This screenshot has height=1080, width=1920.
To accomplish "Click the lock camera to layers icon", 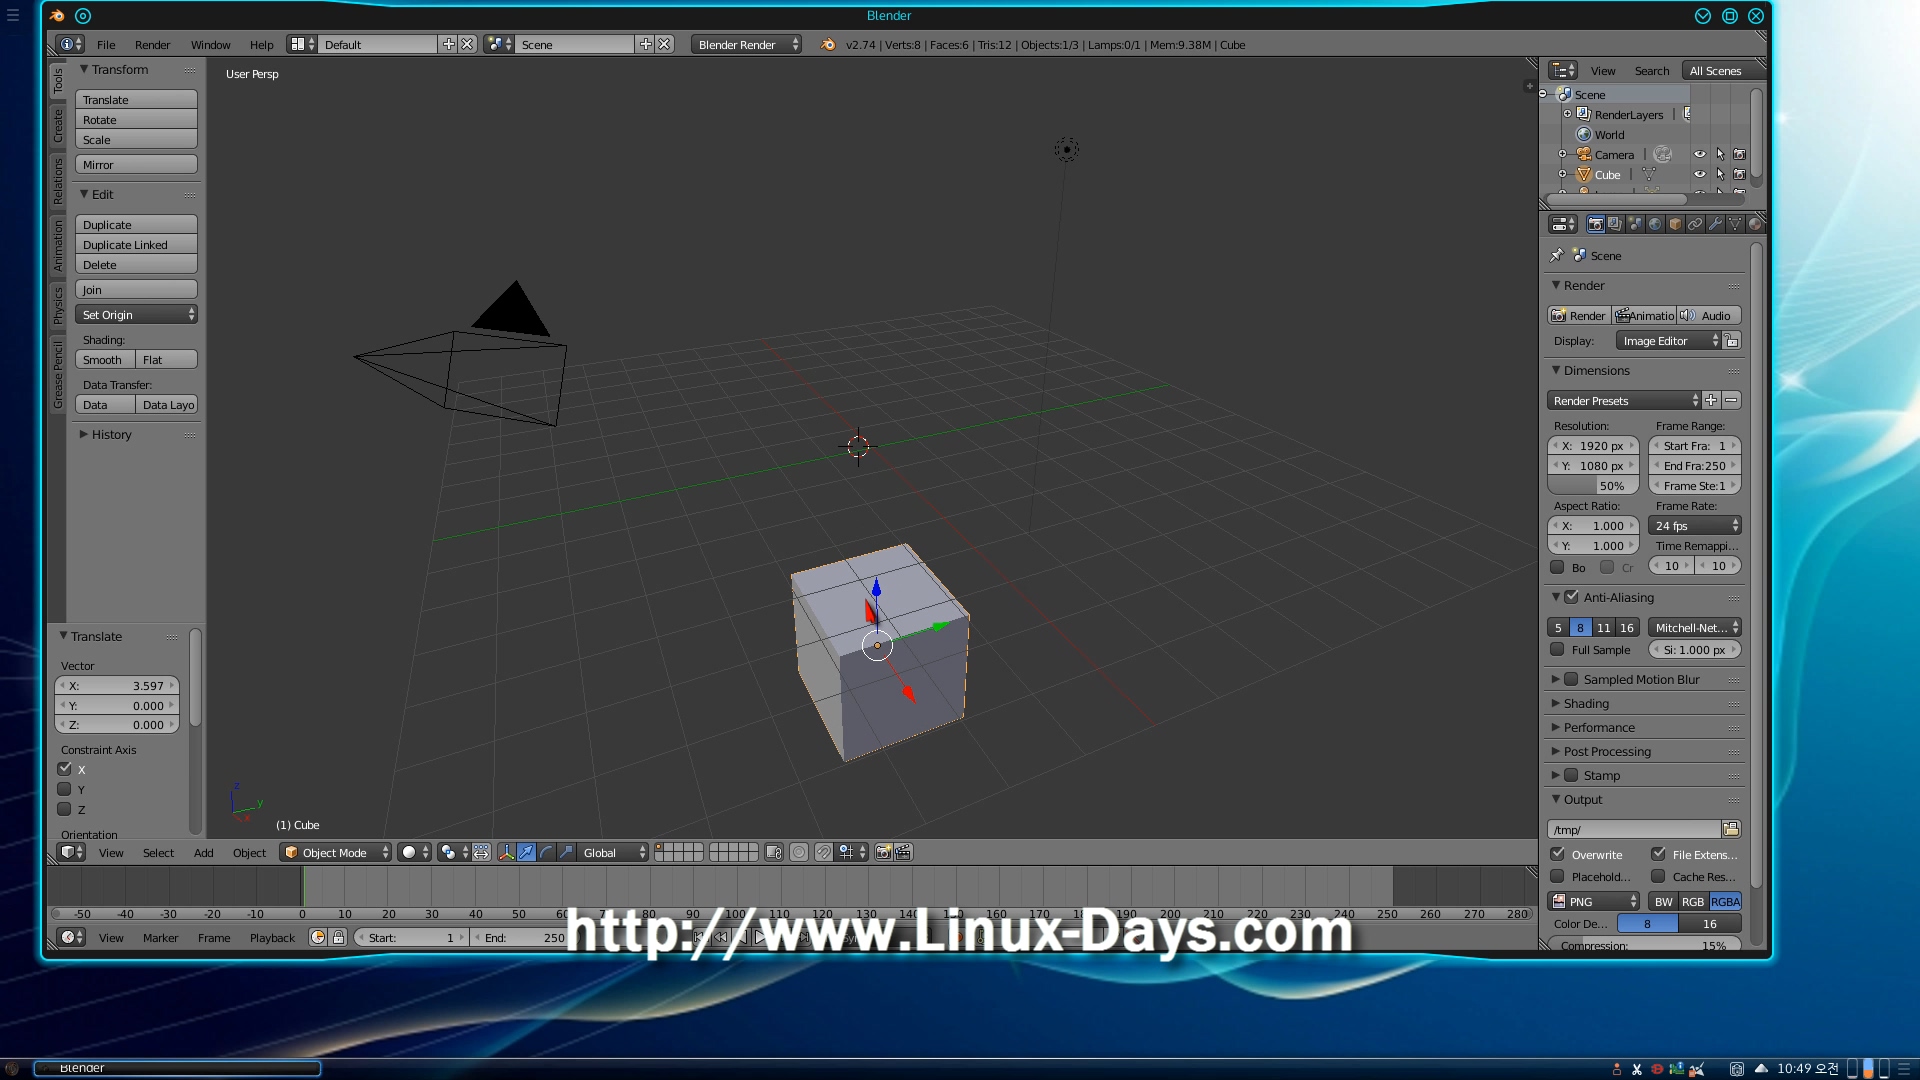I will 773,853.
